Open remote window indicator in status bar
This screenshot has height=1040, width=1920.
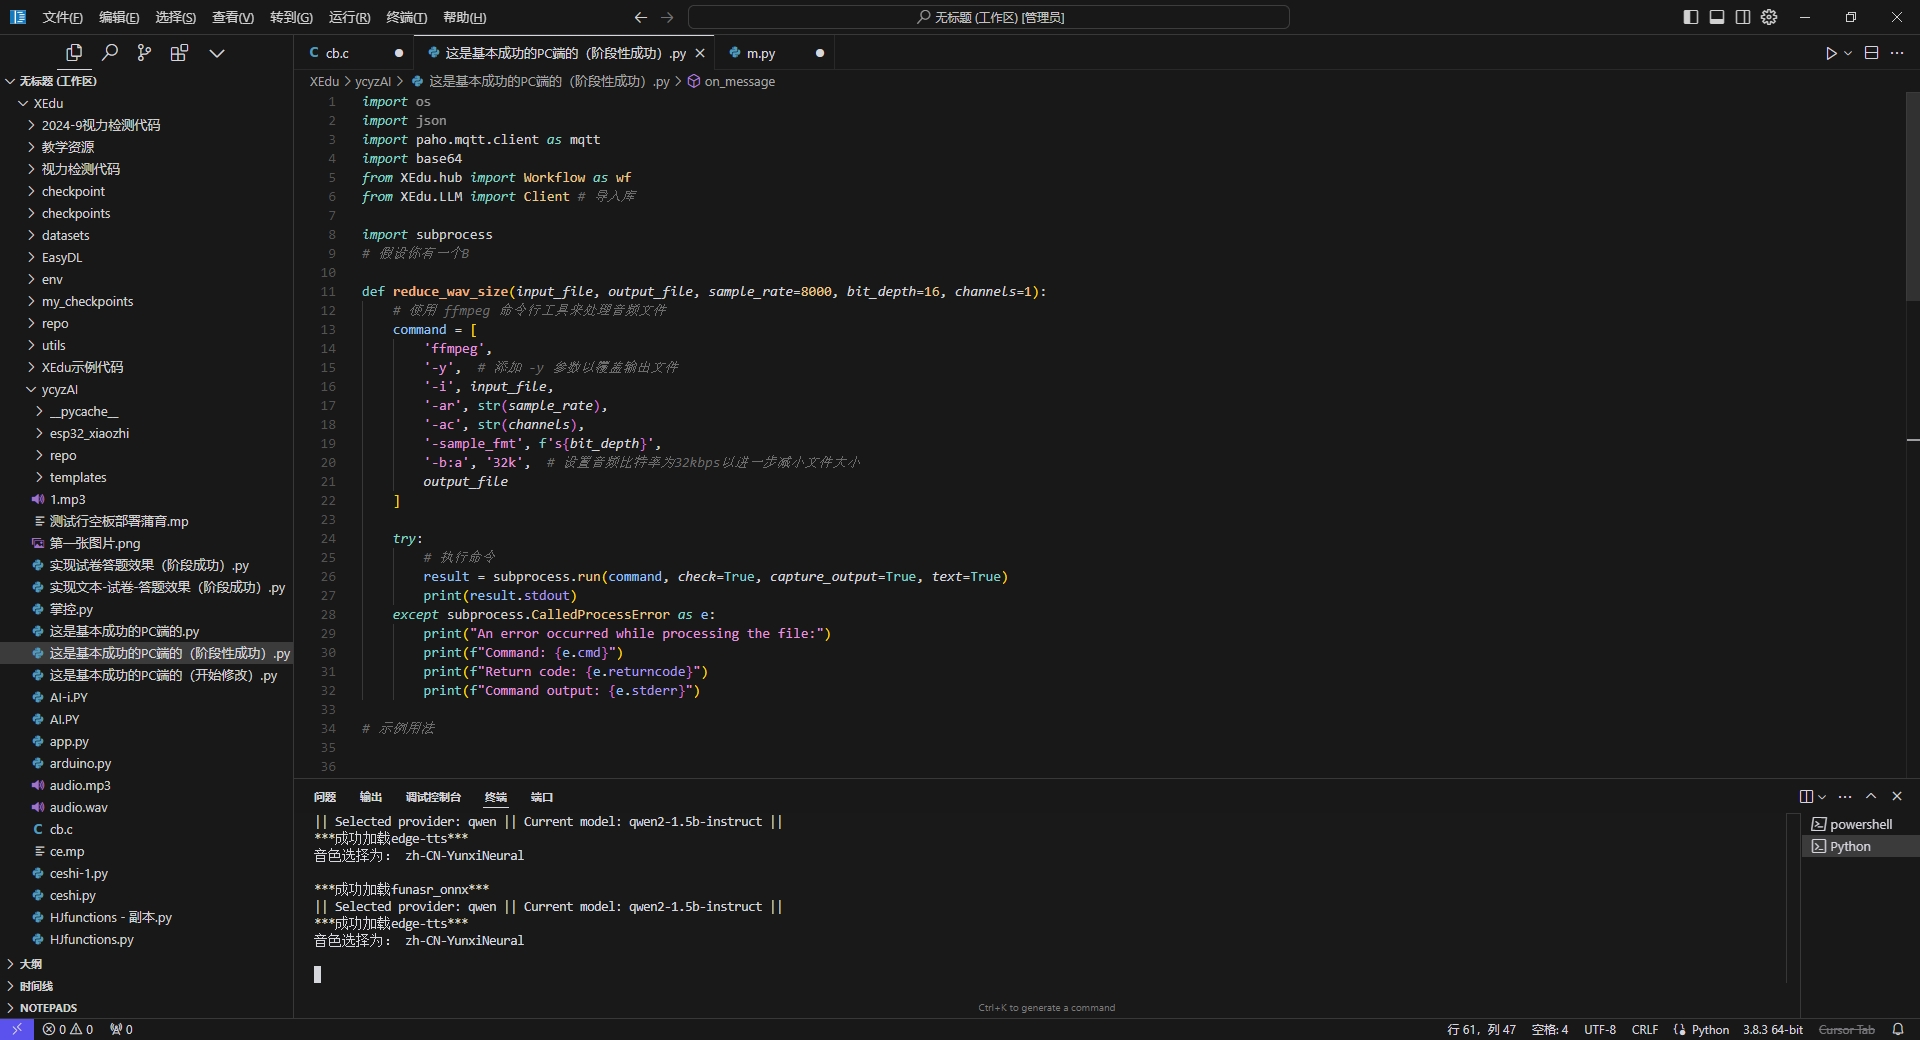[x=17, y=1029]
